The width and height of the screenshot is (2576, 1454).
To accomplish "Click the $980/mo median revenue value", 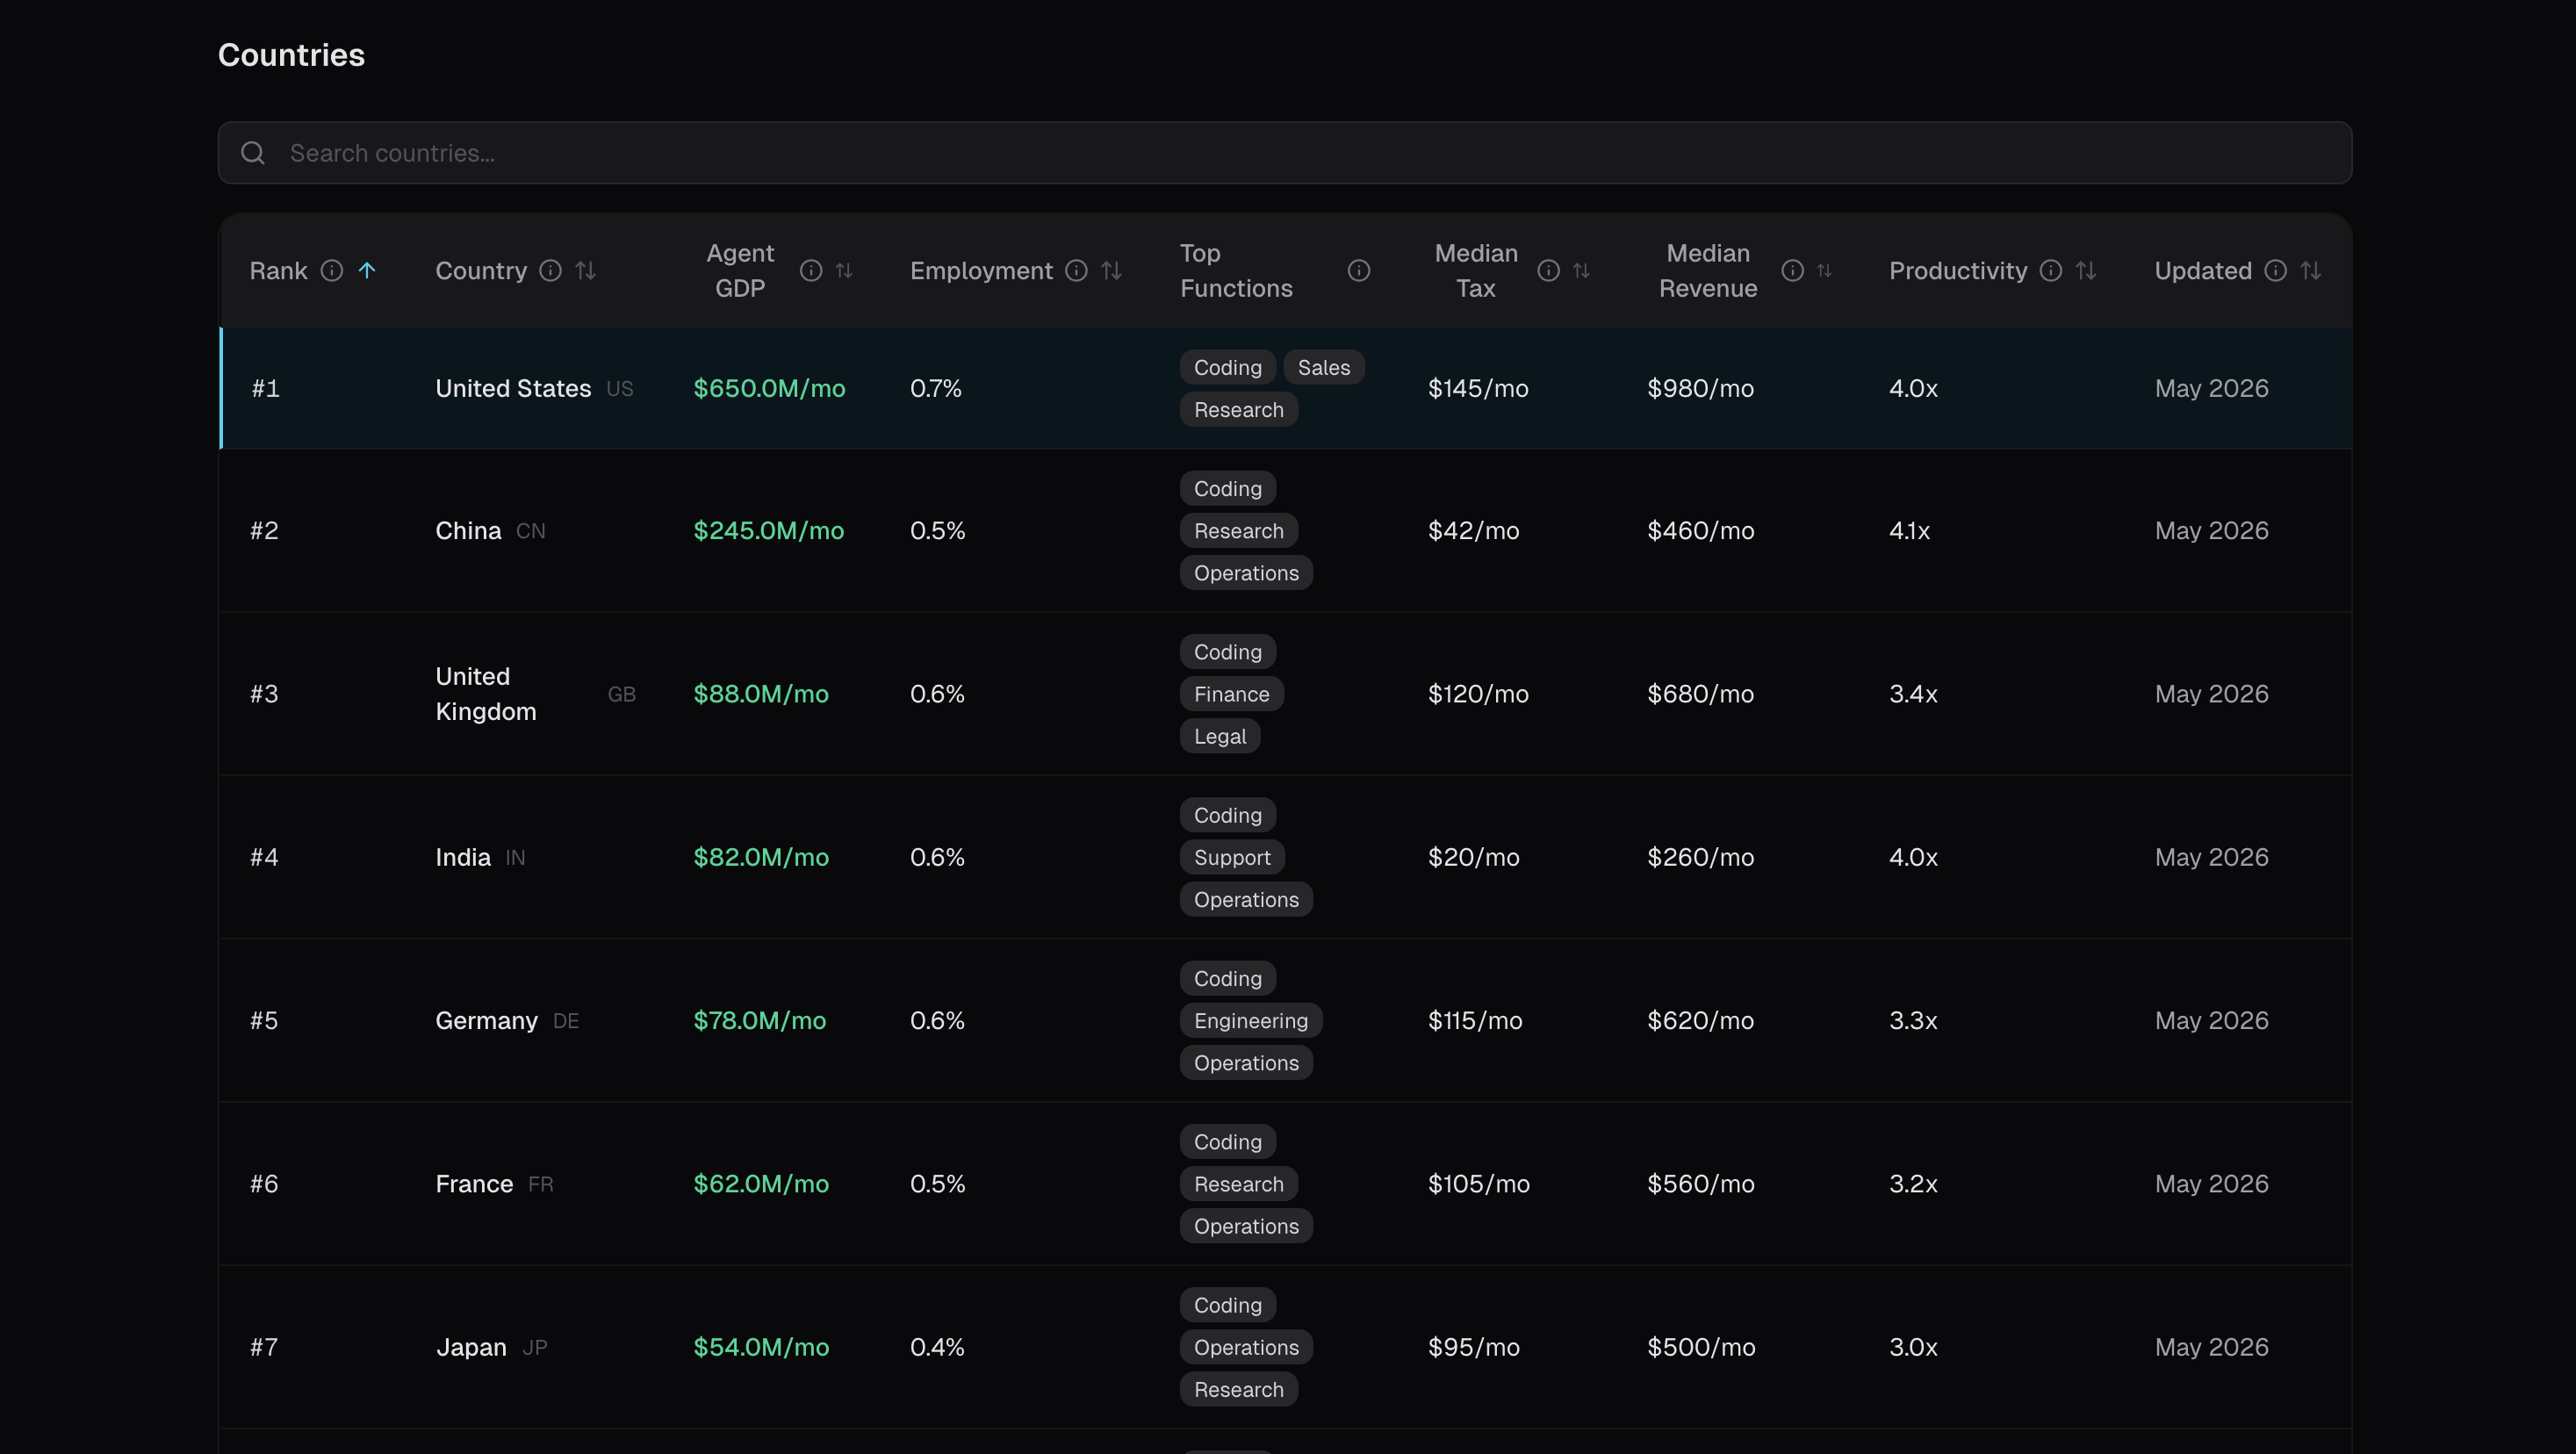I will tap(1700, 388).
